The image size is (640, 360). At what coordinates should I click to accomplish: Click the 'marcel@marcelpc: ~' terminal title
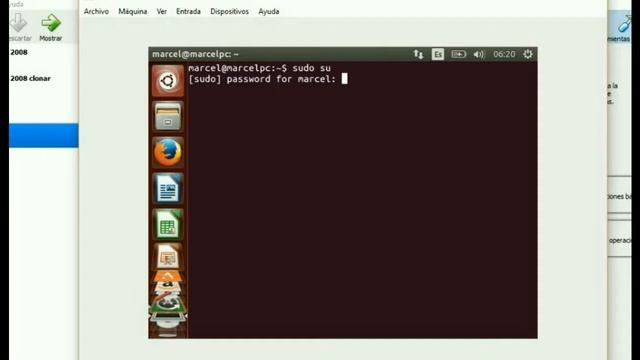[x=196, y=54]
